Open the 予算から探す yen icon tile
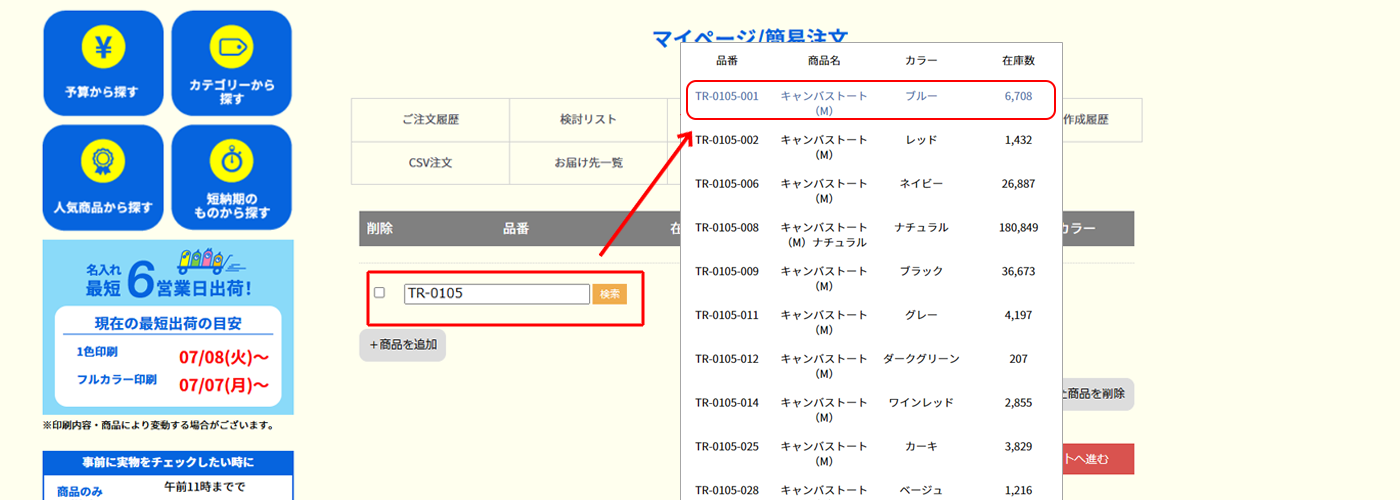The height and width of the screenshot is (500, 1400). [x=102, y=63]
